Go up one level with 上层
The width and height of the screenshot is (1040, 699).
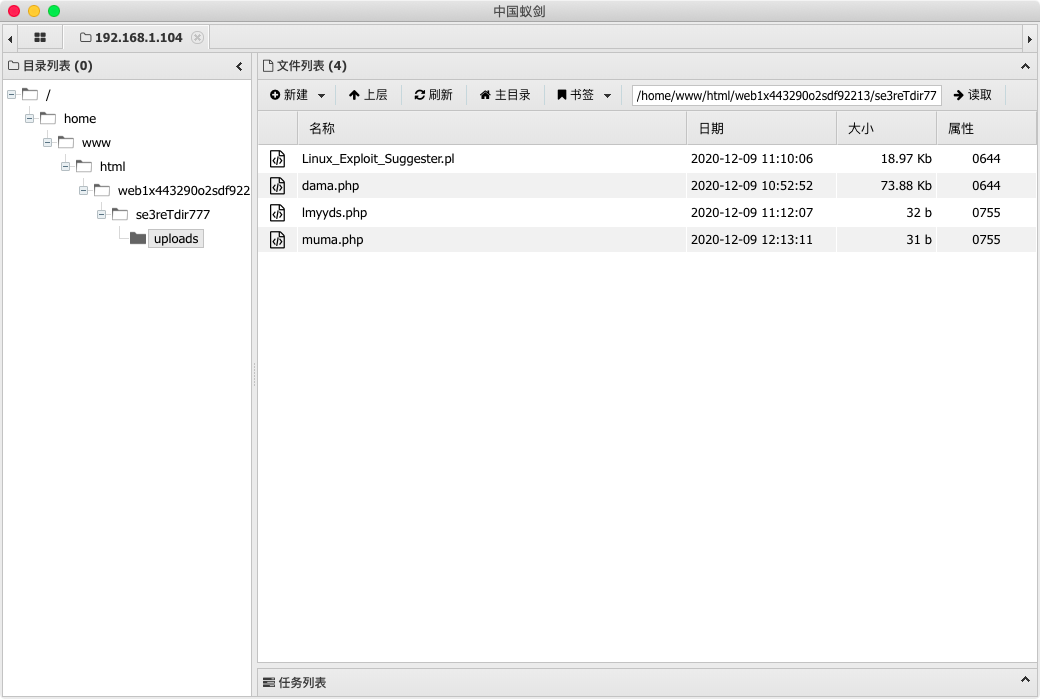click(x=367, y=95)
